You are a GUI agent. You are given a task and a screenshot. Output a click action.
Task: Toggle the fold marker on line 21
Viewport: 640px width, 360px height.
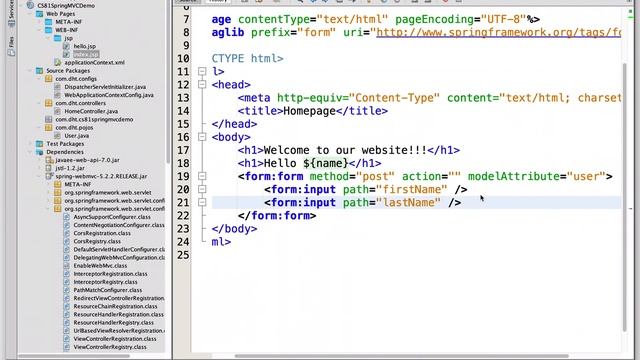tap(202, 202)
